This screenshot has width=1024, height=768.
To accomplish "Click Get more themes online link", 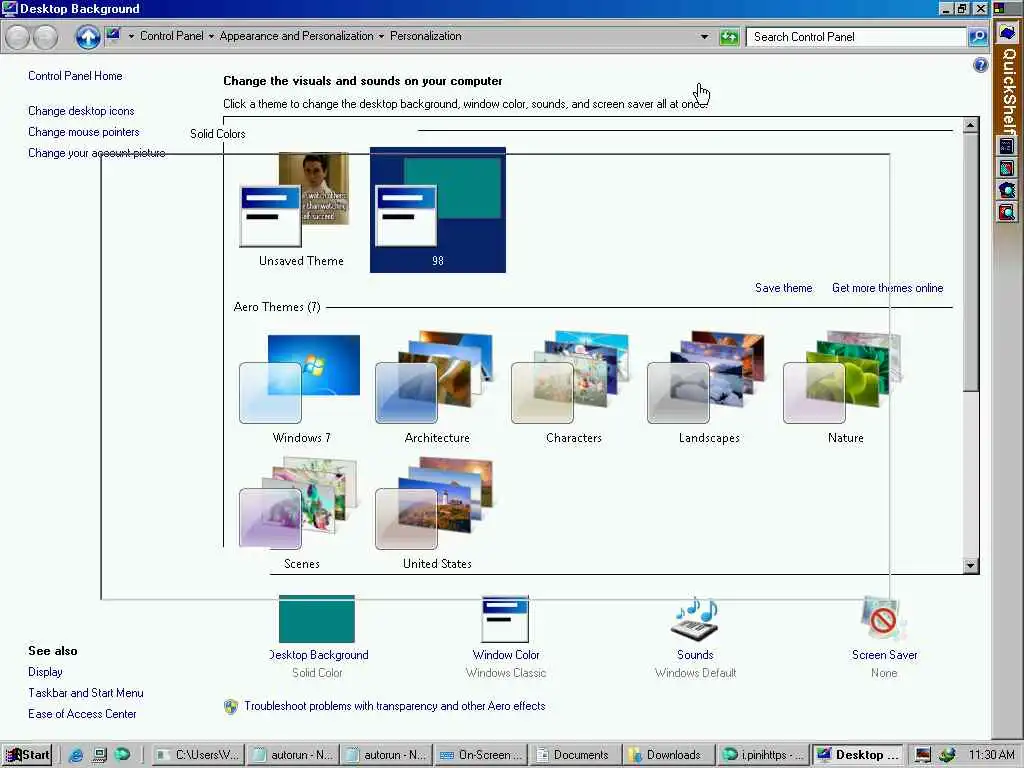I will (888, 288).
